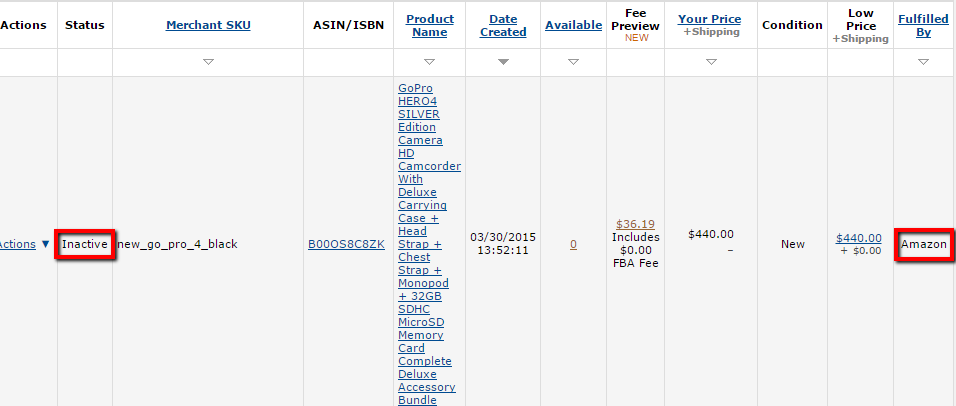Open the $440.00 low price link
956x406 pixels.
(858, 238)
